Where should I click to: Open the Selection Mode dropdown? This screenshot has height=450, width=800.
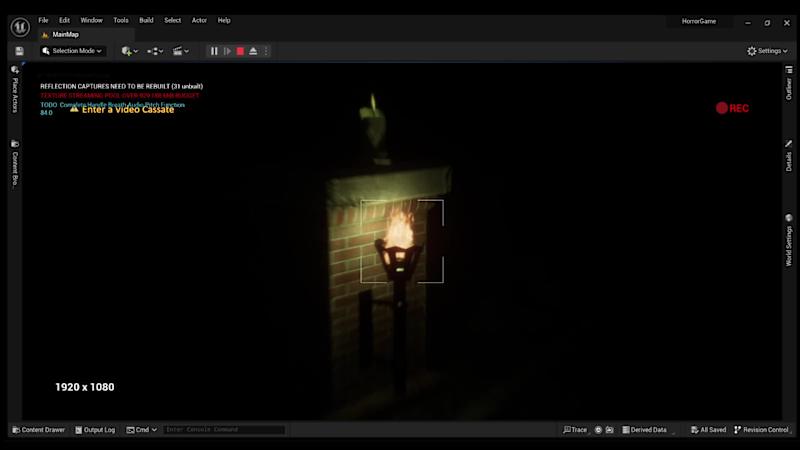[x=72, y=51]
